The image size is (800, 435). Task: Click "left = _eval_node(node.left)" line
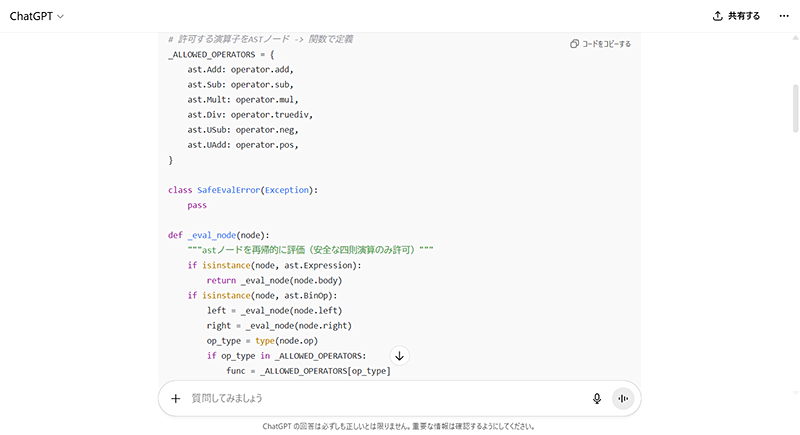pos(274,311)
